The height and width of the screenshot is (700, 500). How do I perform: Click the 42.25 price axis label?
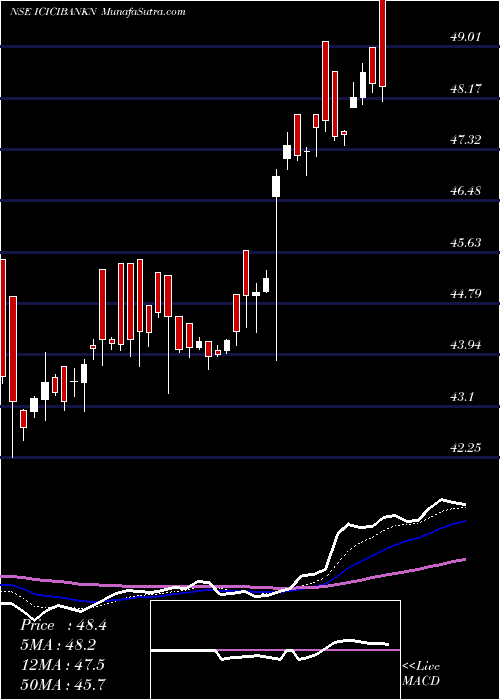[x=465, y=448]
